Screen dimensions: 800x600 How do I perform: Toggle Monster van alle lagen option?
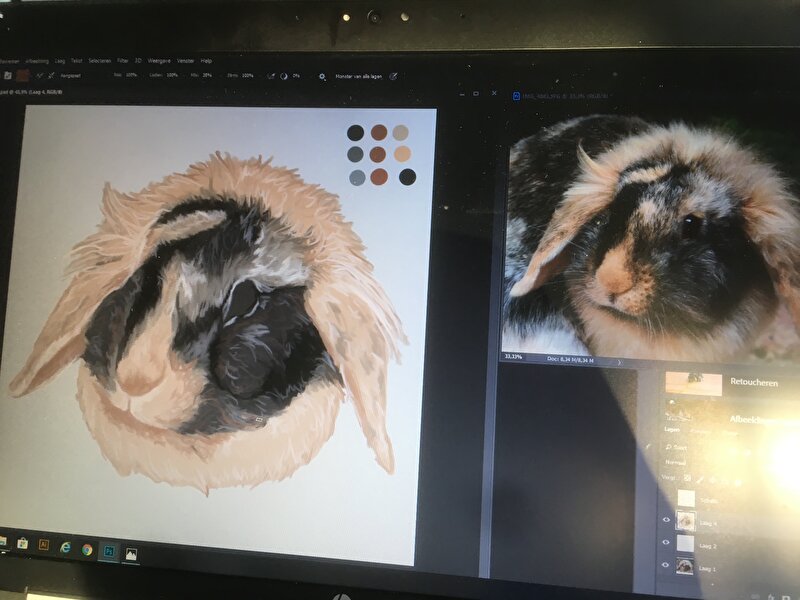(x=359, y=77)
